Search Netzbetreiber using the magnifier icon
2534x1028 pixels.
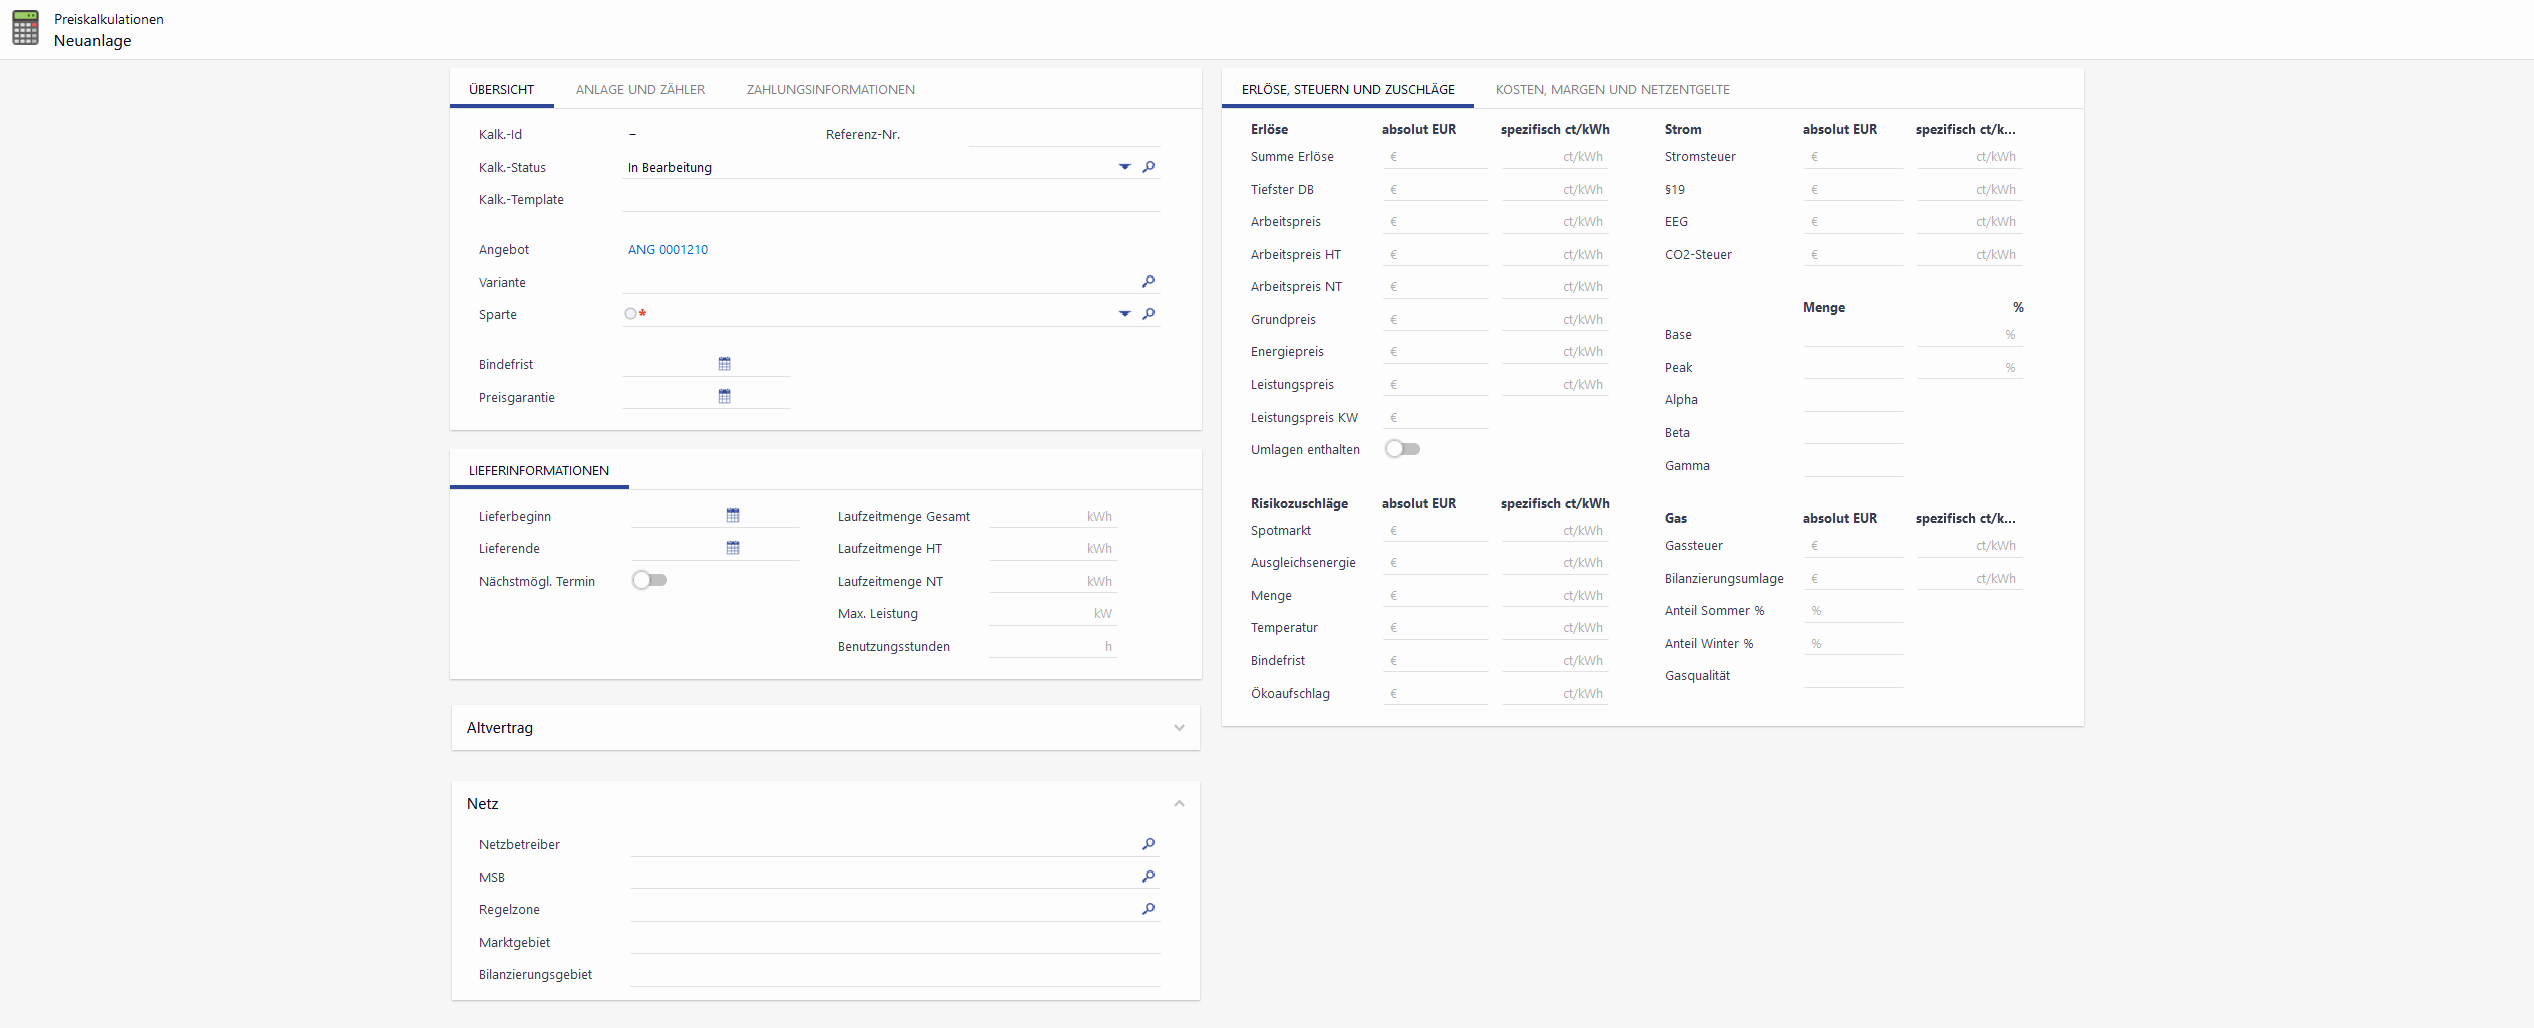(1149, 844)
